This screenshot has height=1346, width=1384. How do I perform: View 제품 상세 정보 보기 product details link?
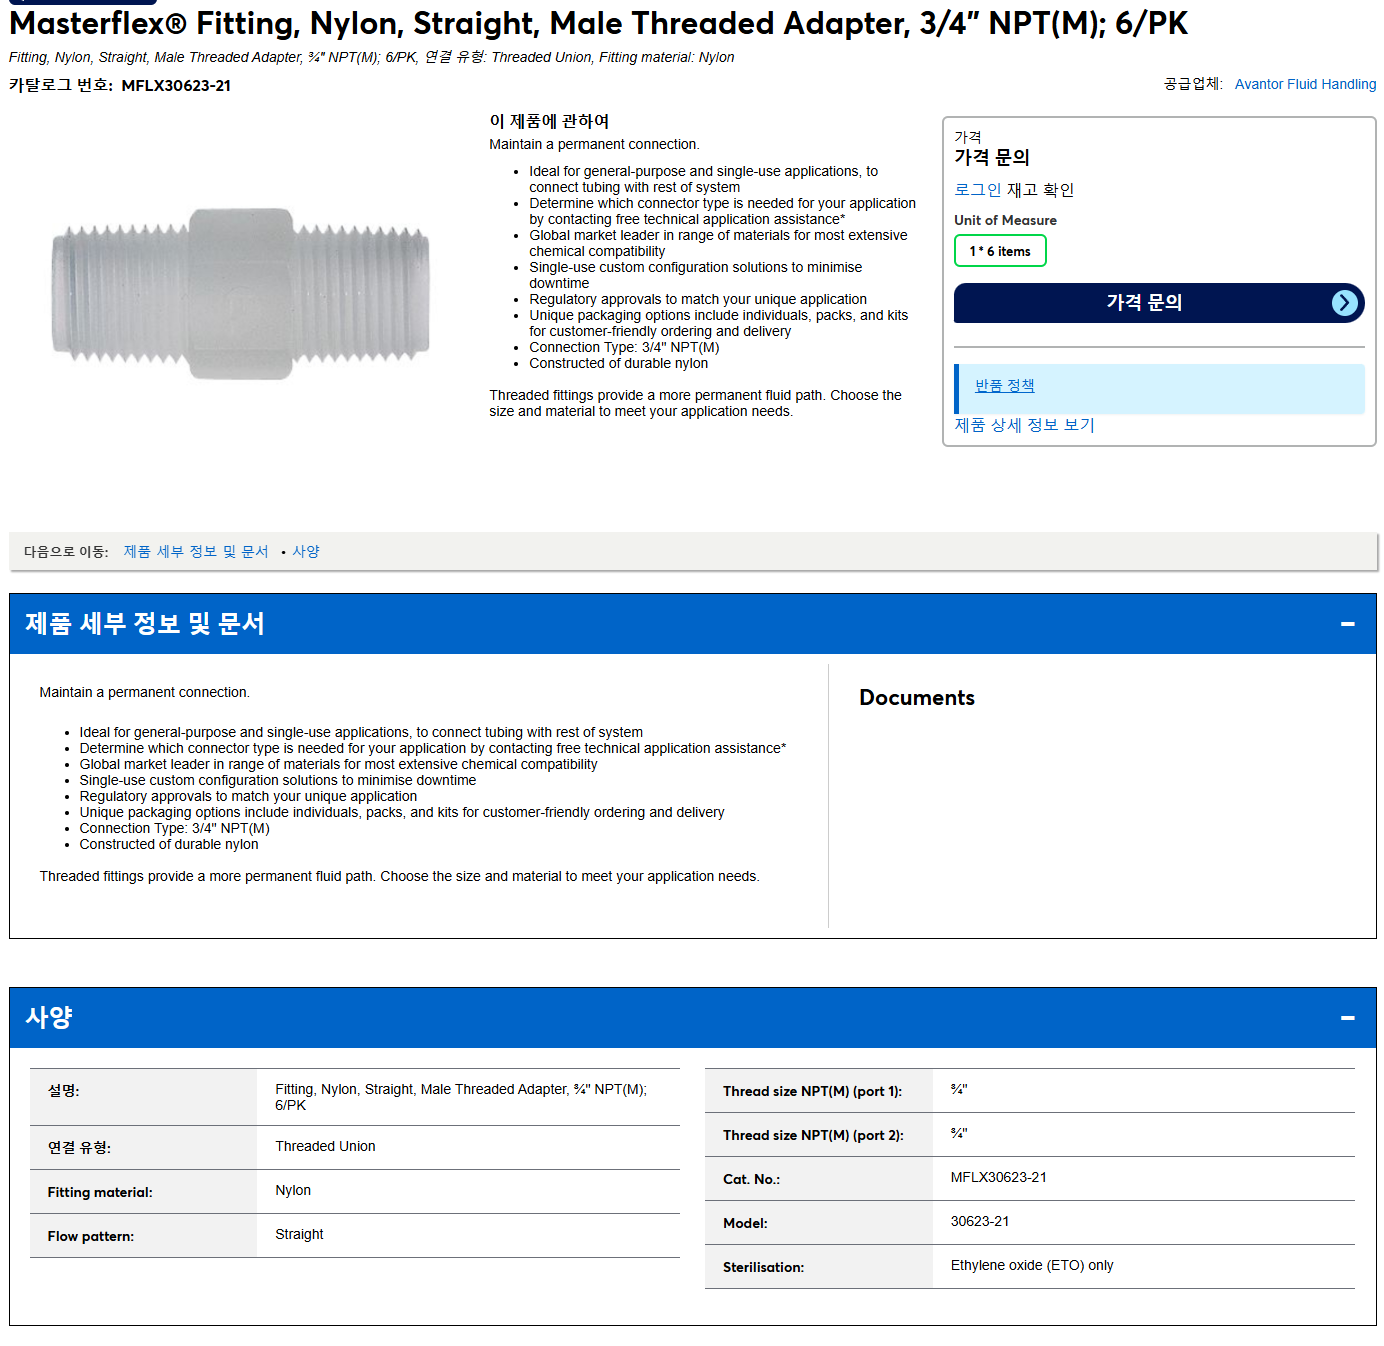(1024, 425)
